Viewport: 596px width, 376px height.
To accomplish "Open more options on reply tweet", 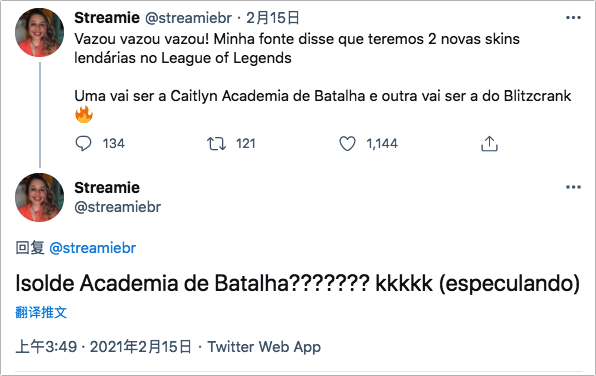I will (x=573, y=187).
